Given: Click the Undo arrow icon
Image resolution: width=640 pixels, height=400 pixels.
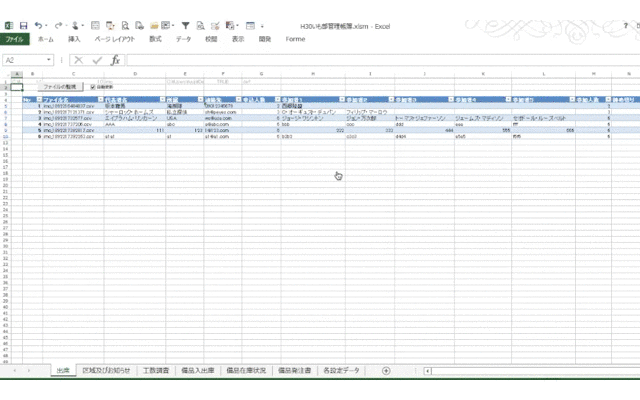Looking at the screenshot, I should (x=38, y=22).
